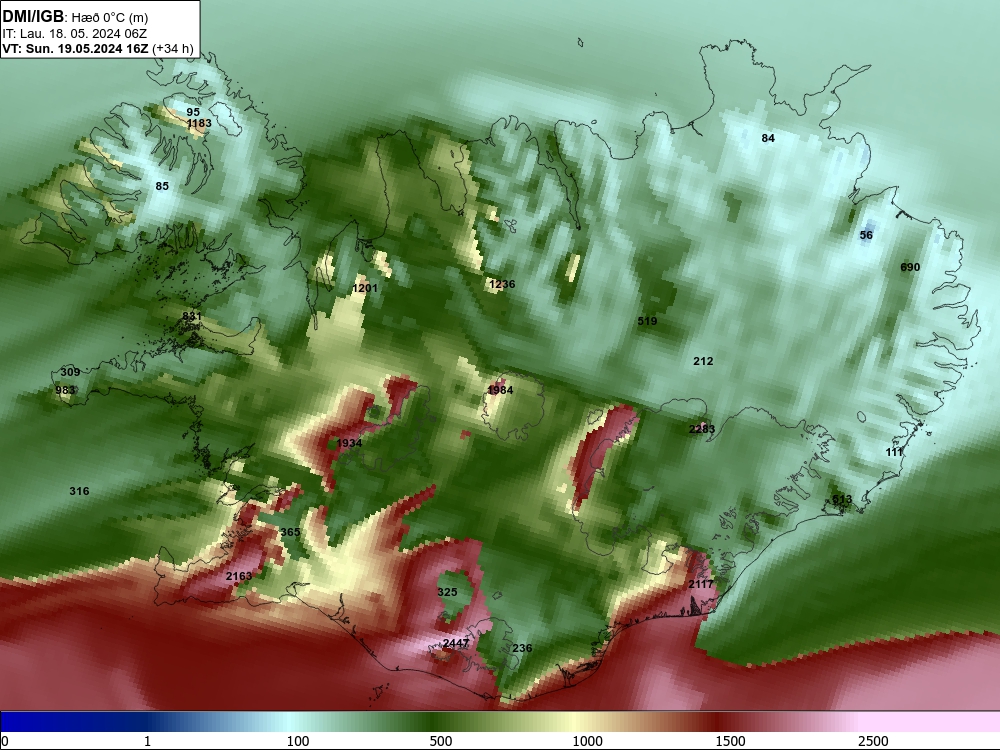The image size is (1000, 750).
Task: Click the 365 value in the southwest
Action: click(290, 533)
